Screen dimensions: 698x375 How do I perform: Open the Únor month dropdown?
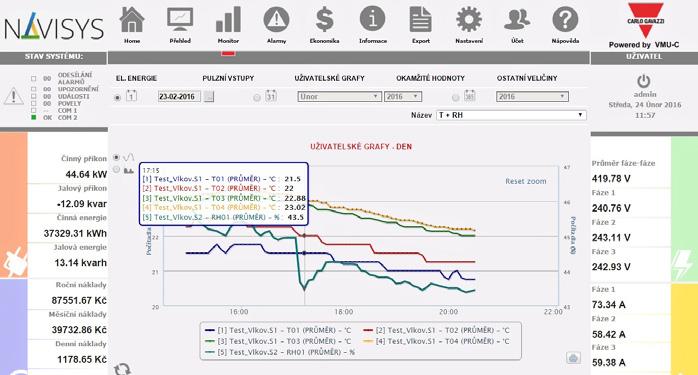point(339,97)
